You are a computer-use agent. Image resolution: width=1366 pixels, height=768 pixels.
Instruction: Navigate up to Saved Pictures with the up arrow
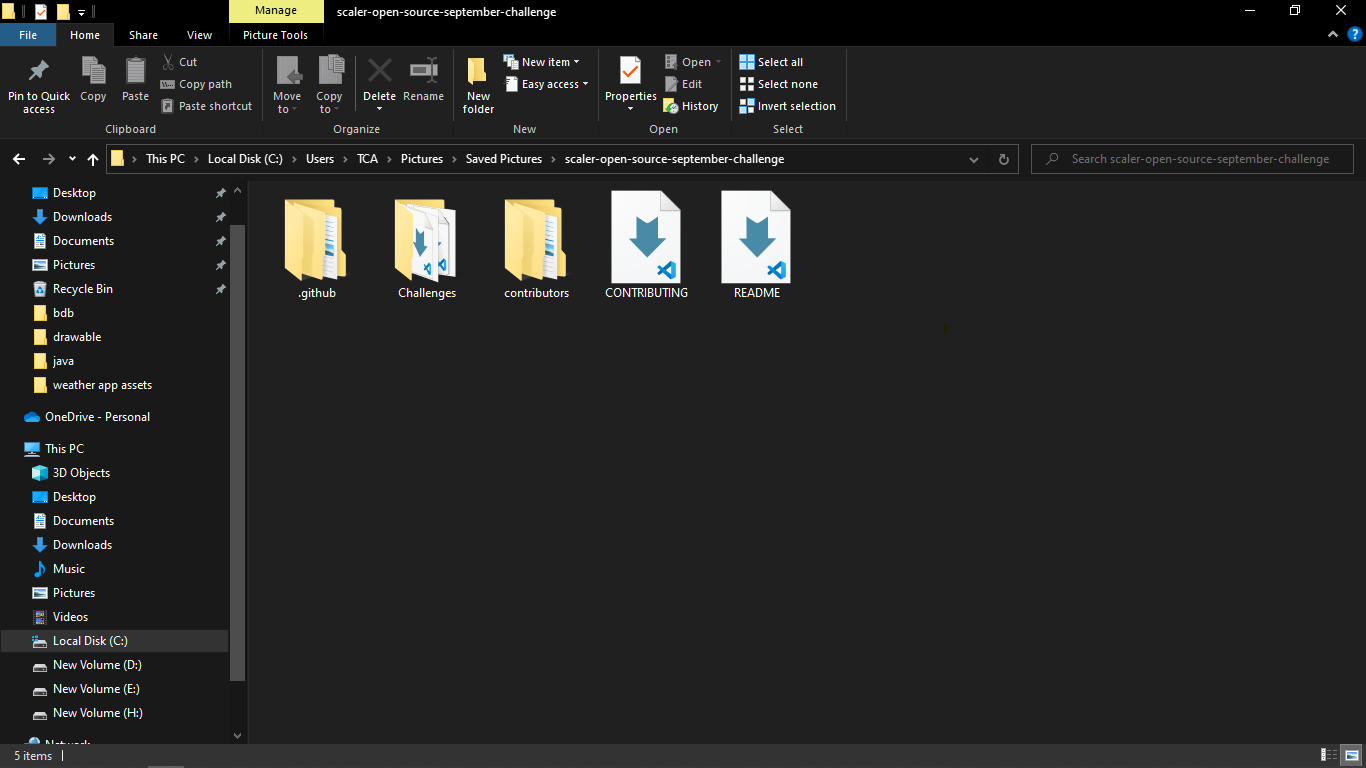[x=92, y=158]
